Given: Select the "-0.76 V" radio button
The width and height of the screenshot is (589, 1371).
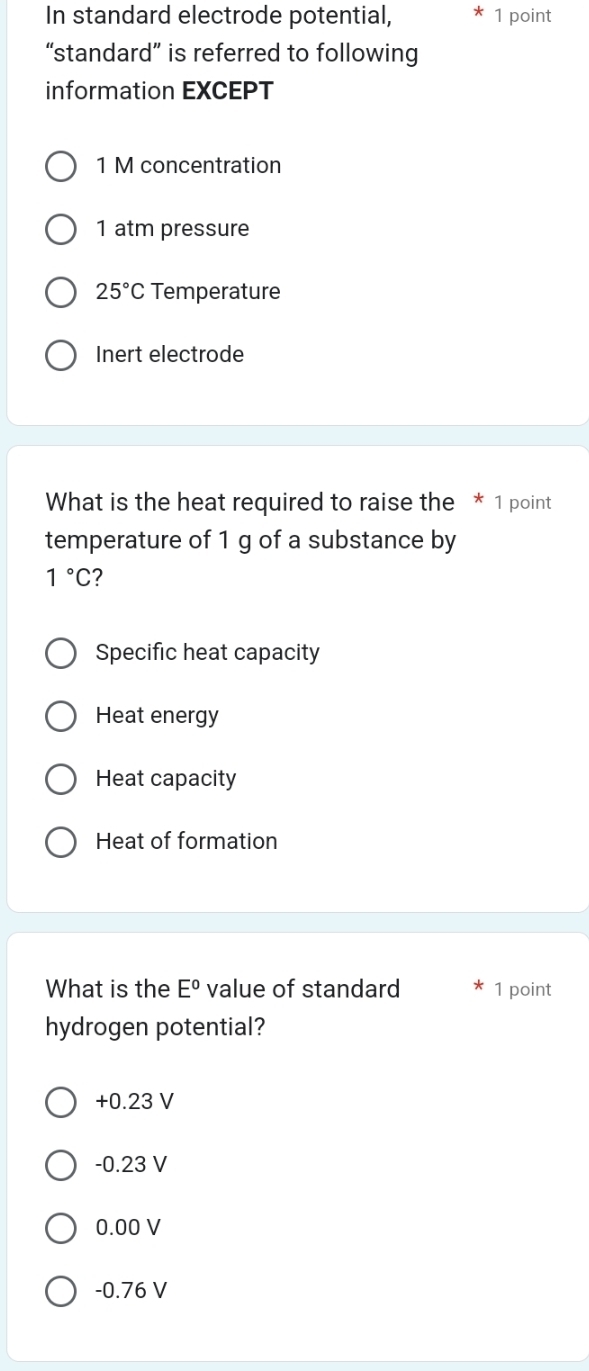Looking at the screenshot, I should coord(60,1291).
